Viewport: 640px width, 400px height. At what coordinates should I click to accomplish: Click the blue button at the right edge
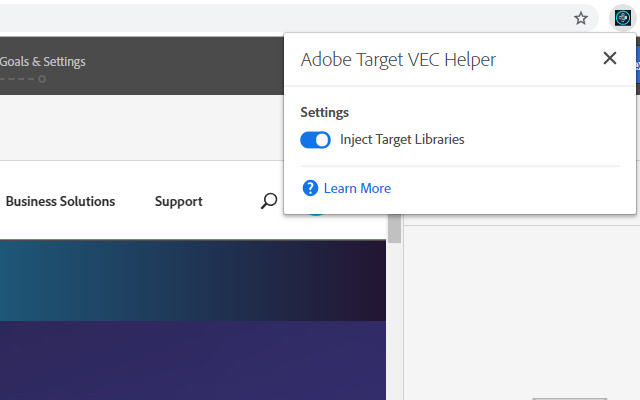click(636, 64)
